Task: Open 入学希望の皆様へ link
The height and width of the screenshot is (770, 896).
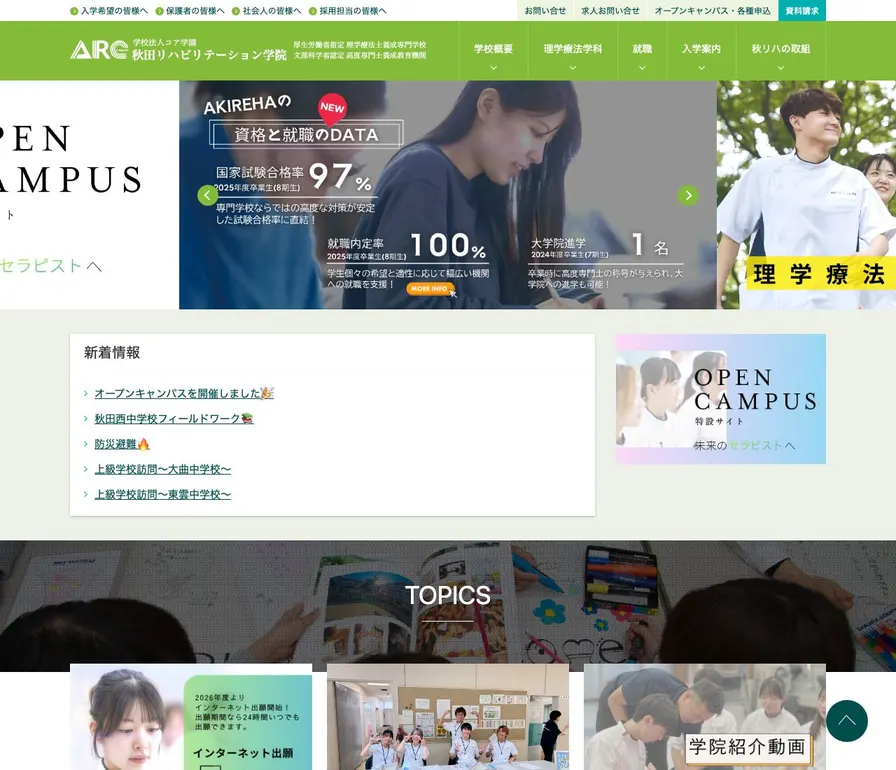Action: 114,11
